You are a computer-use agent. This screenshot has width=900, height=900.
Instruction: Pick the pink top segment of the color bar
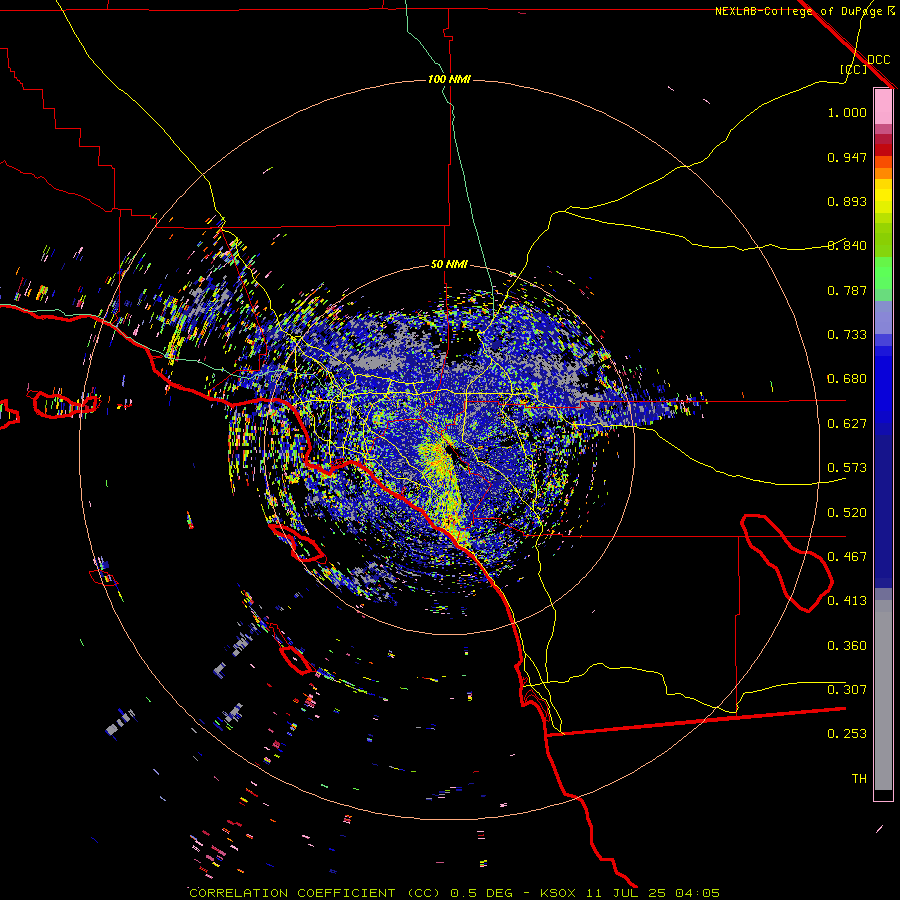click(883, 107)
